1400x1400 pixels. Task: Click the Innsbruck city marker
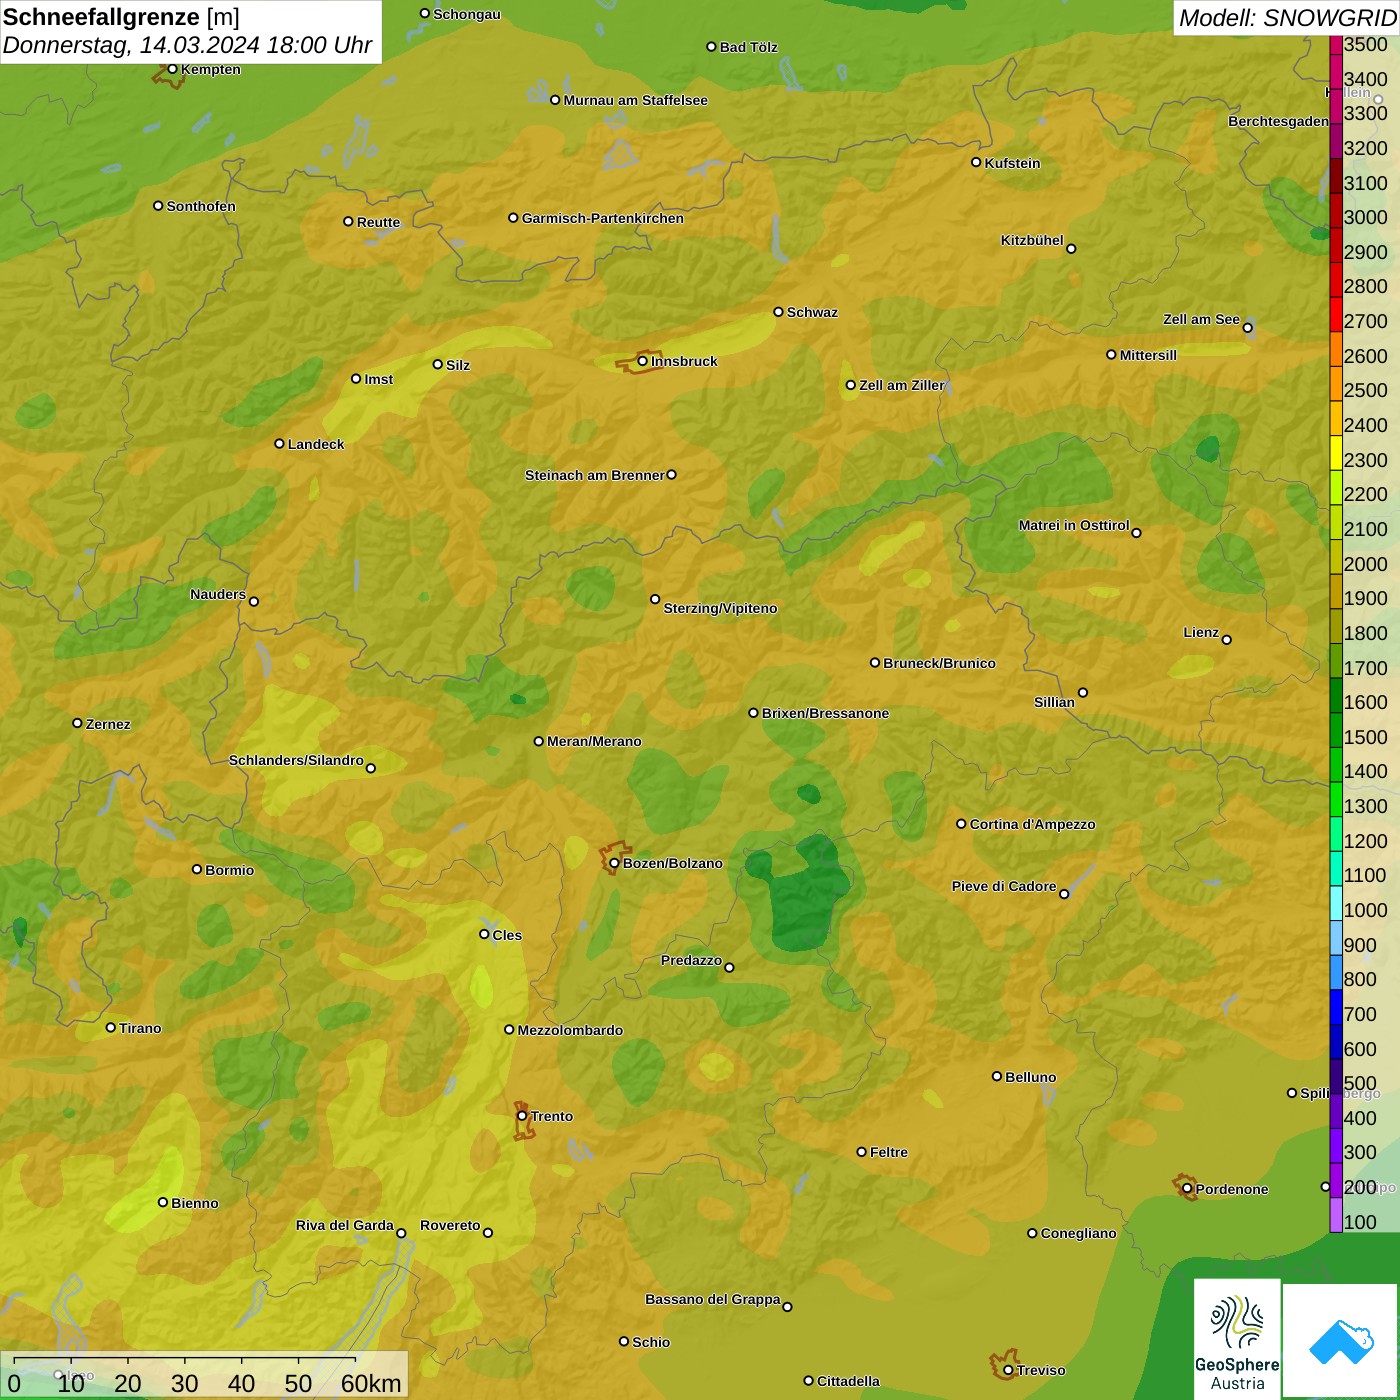pos(643,361)
